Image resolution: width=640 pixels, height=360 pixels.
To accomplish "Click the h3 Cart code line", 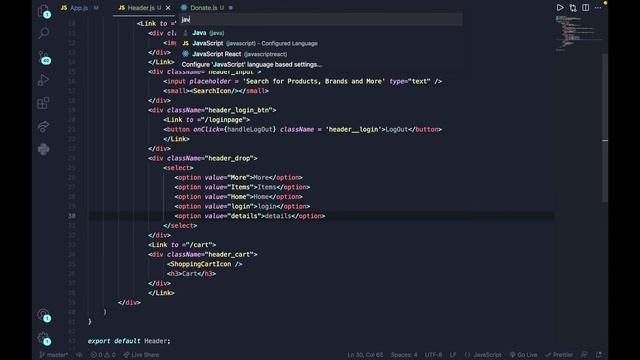I will [191, 274].
